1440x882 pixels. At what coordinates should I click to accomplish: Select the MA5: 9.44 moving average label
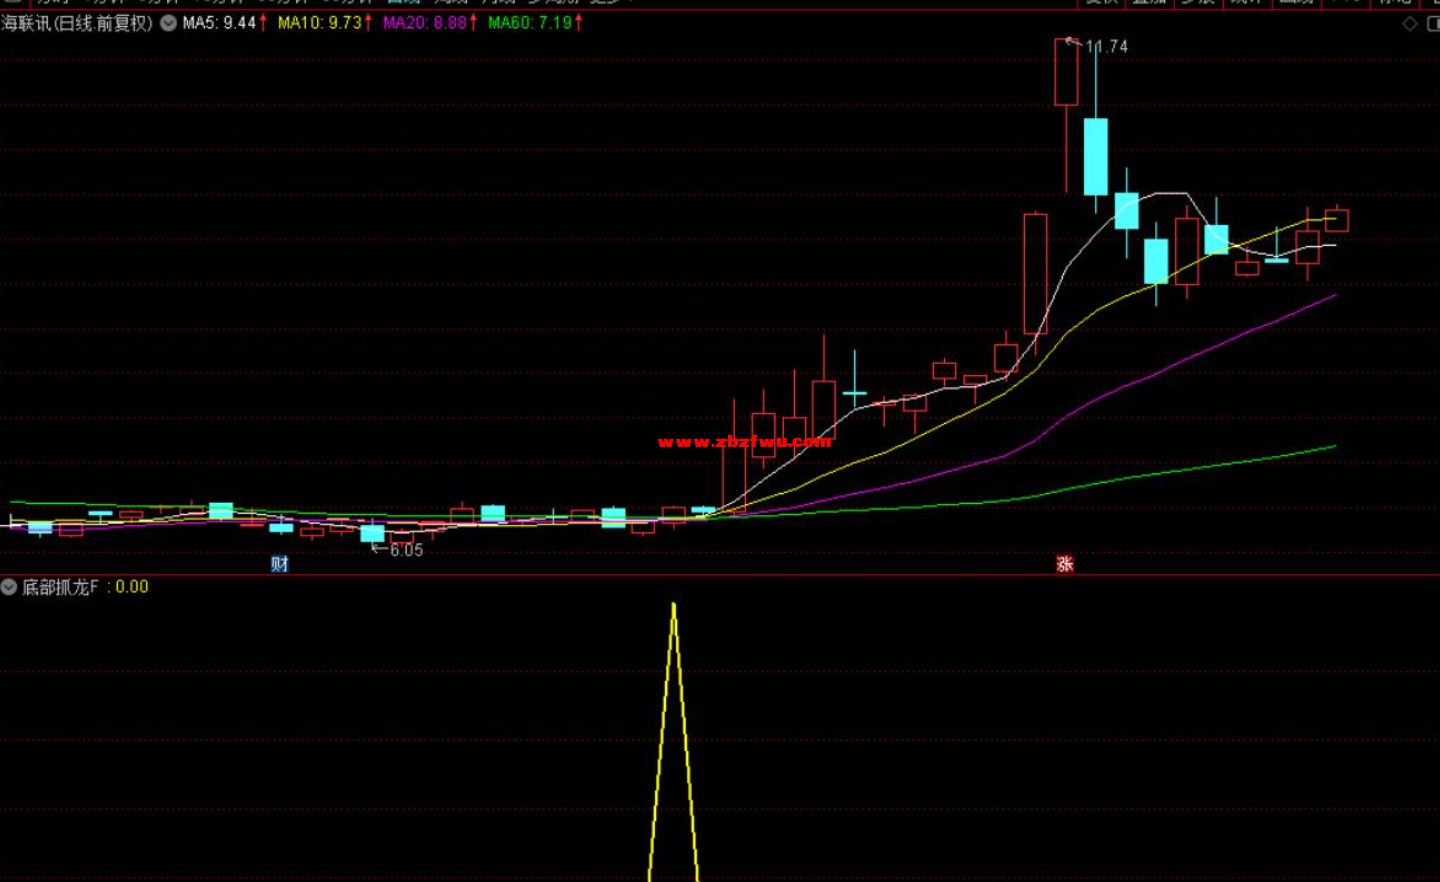pos(219,23)
